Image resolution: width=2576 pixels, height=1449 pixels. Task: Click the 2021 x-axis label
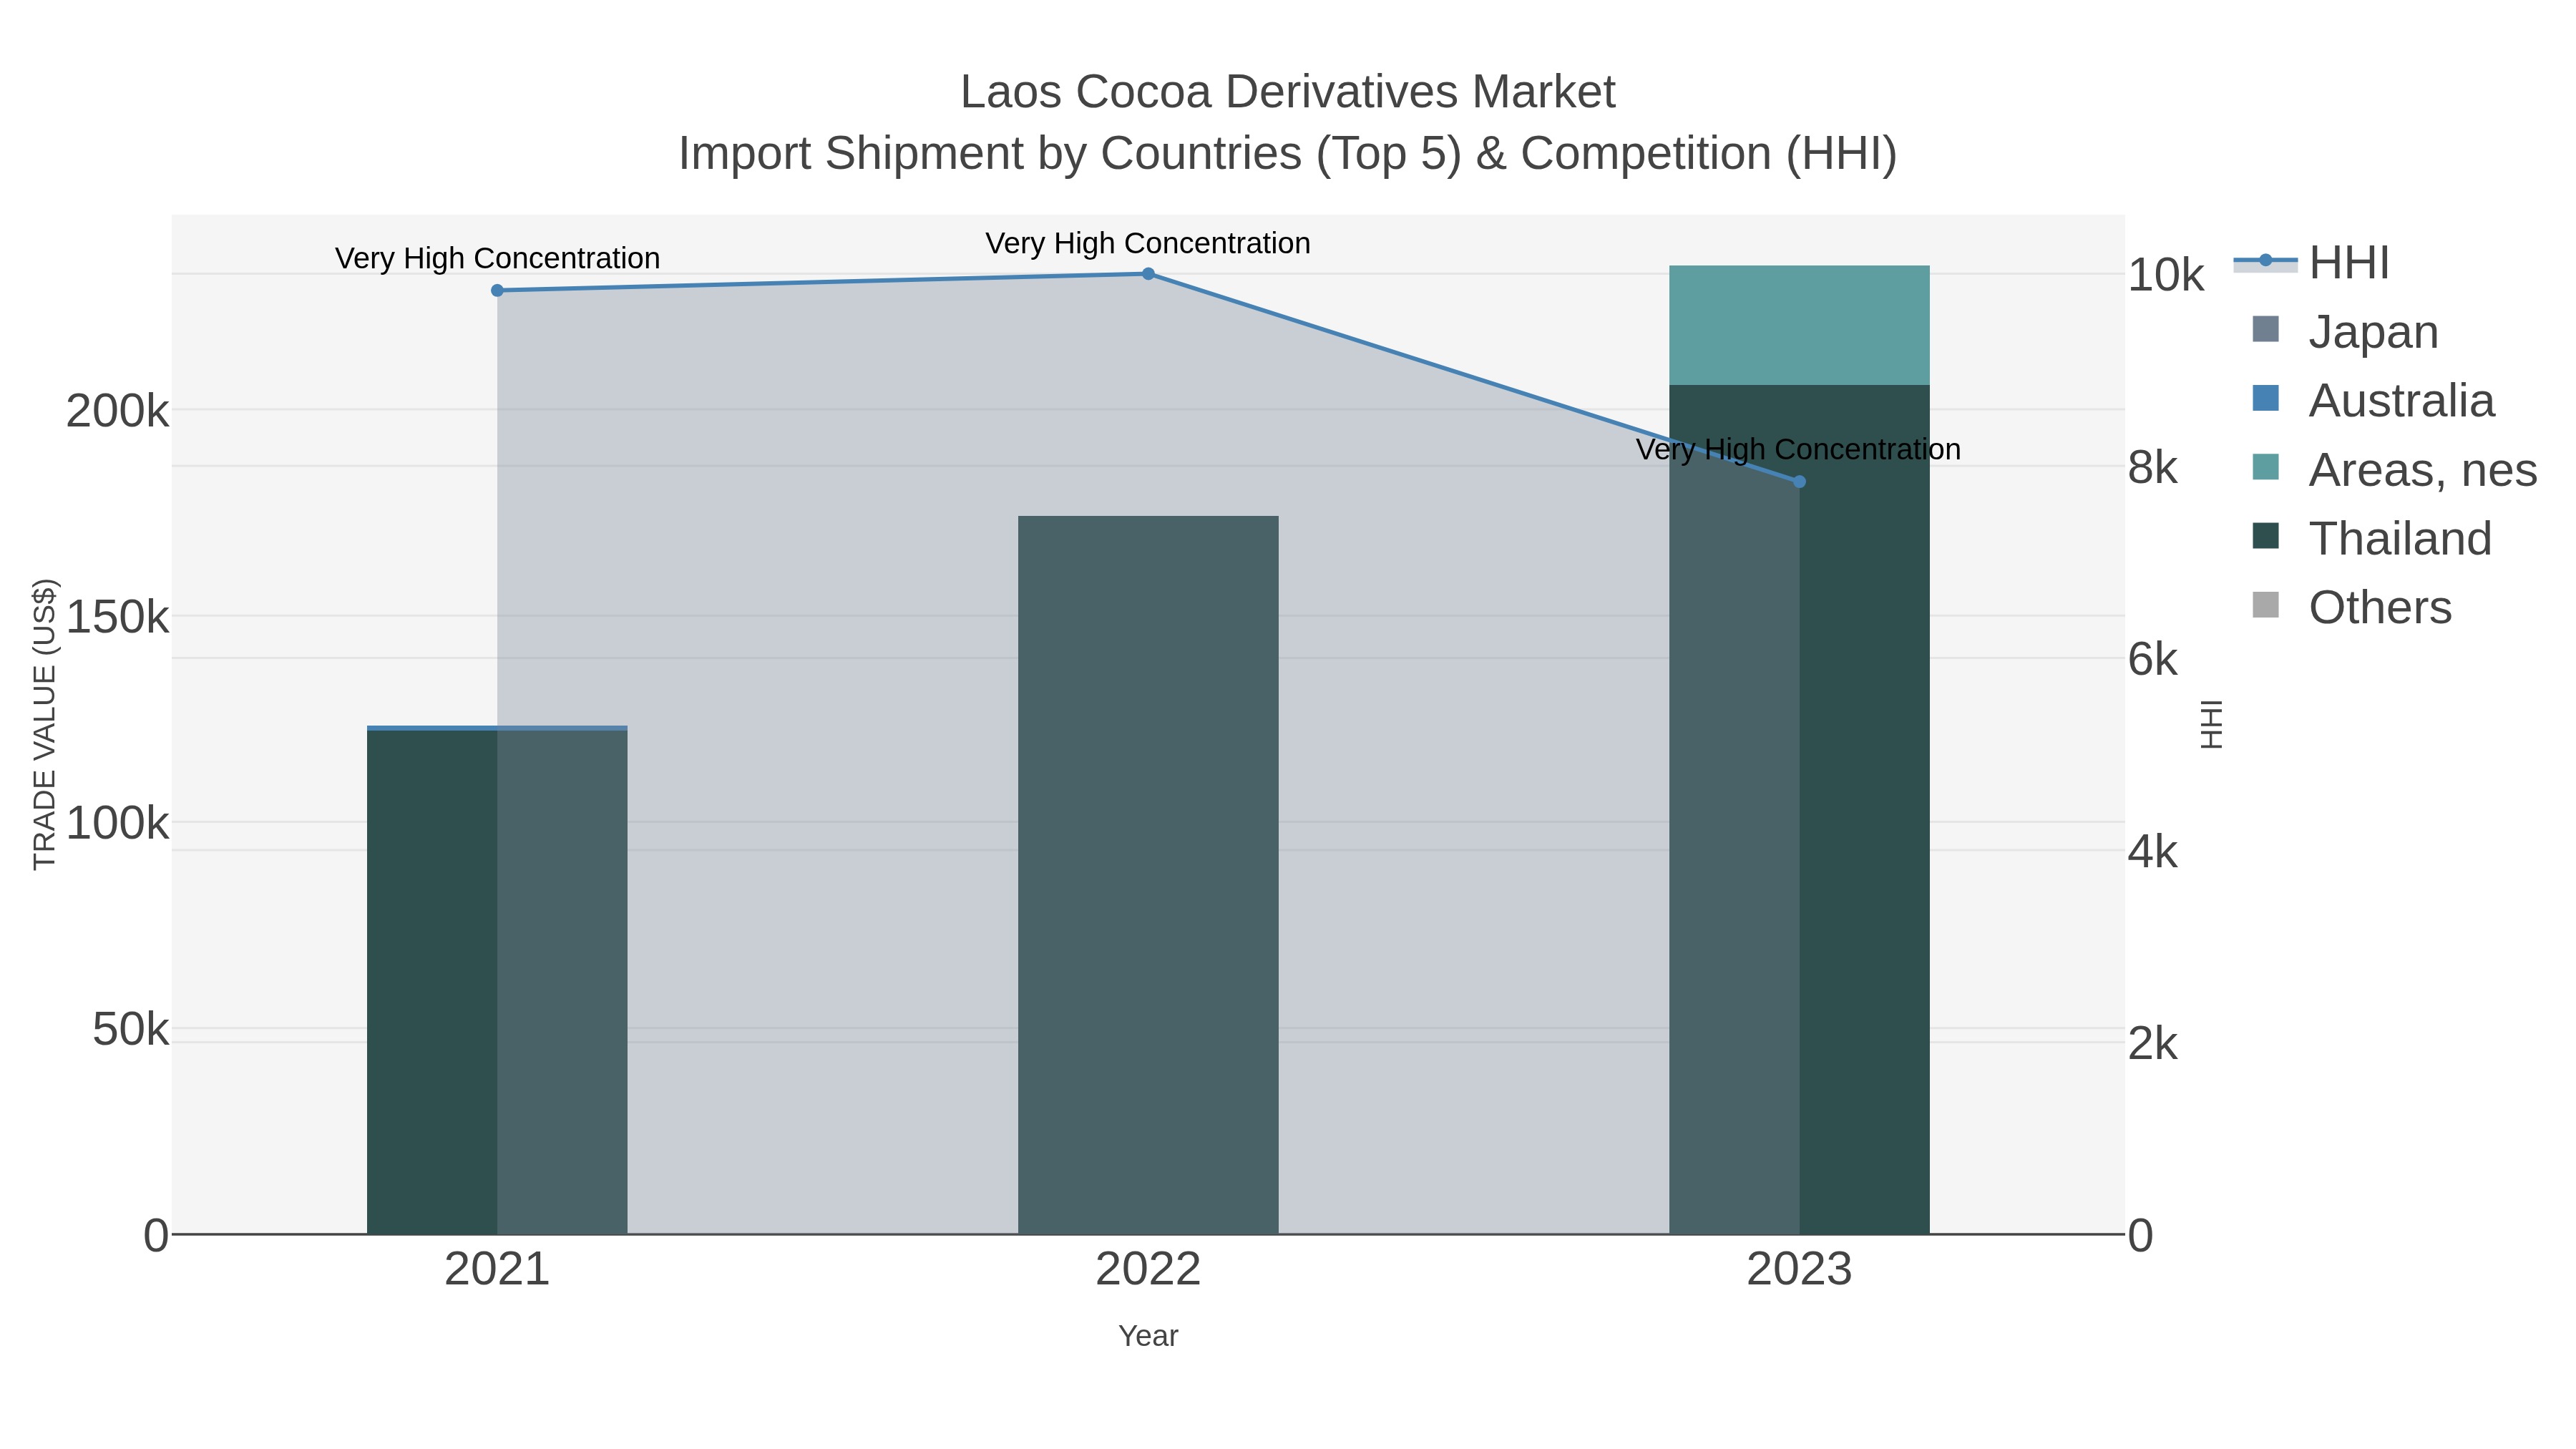pos(497,1270)
